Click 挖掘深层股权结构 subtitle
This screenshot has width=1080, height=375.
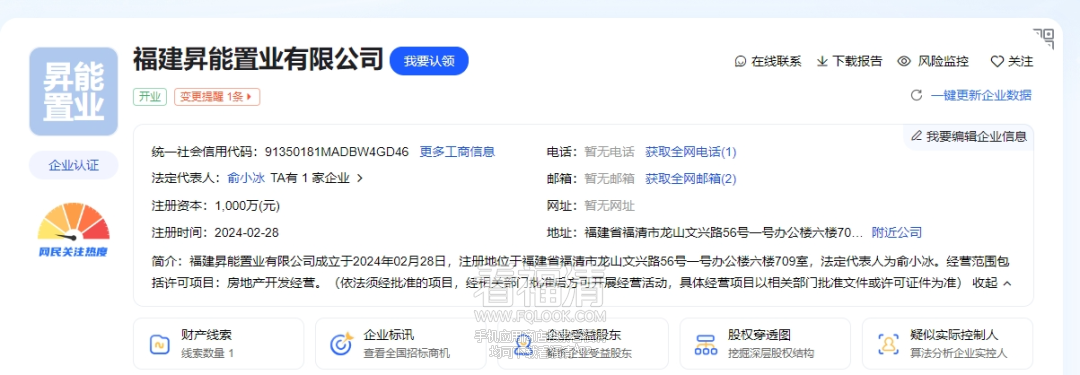click(x=771, y=353)
